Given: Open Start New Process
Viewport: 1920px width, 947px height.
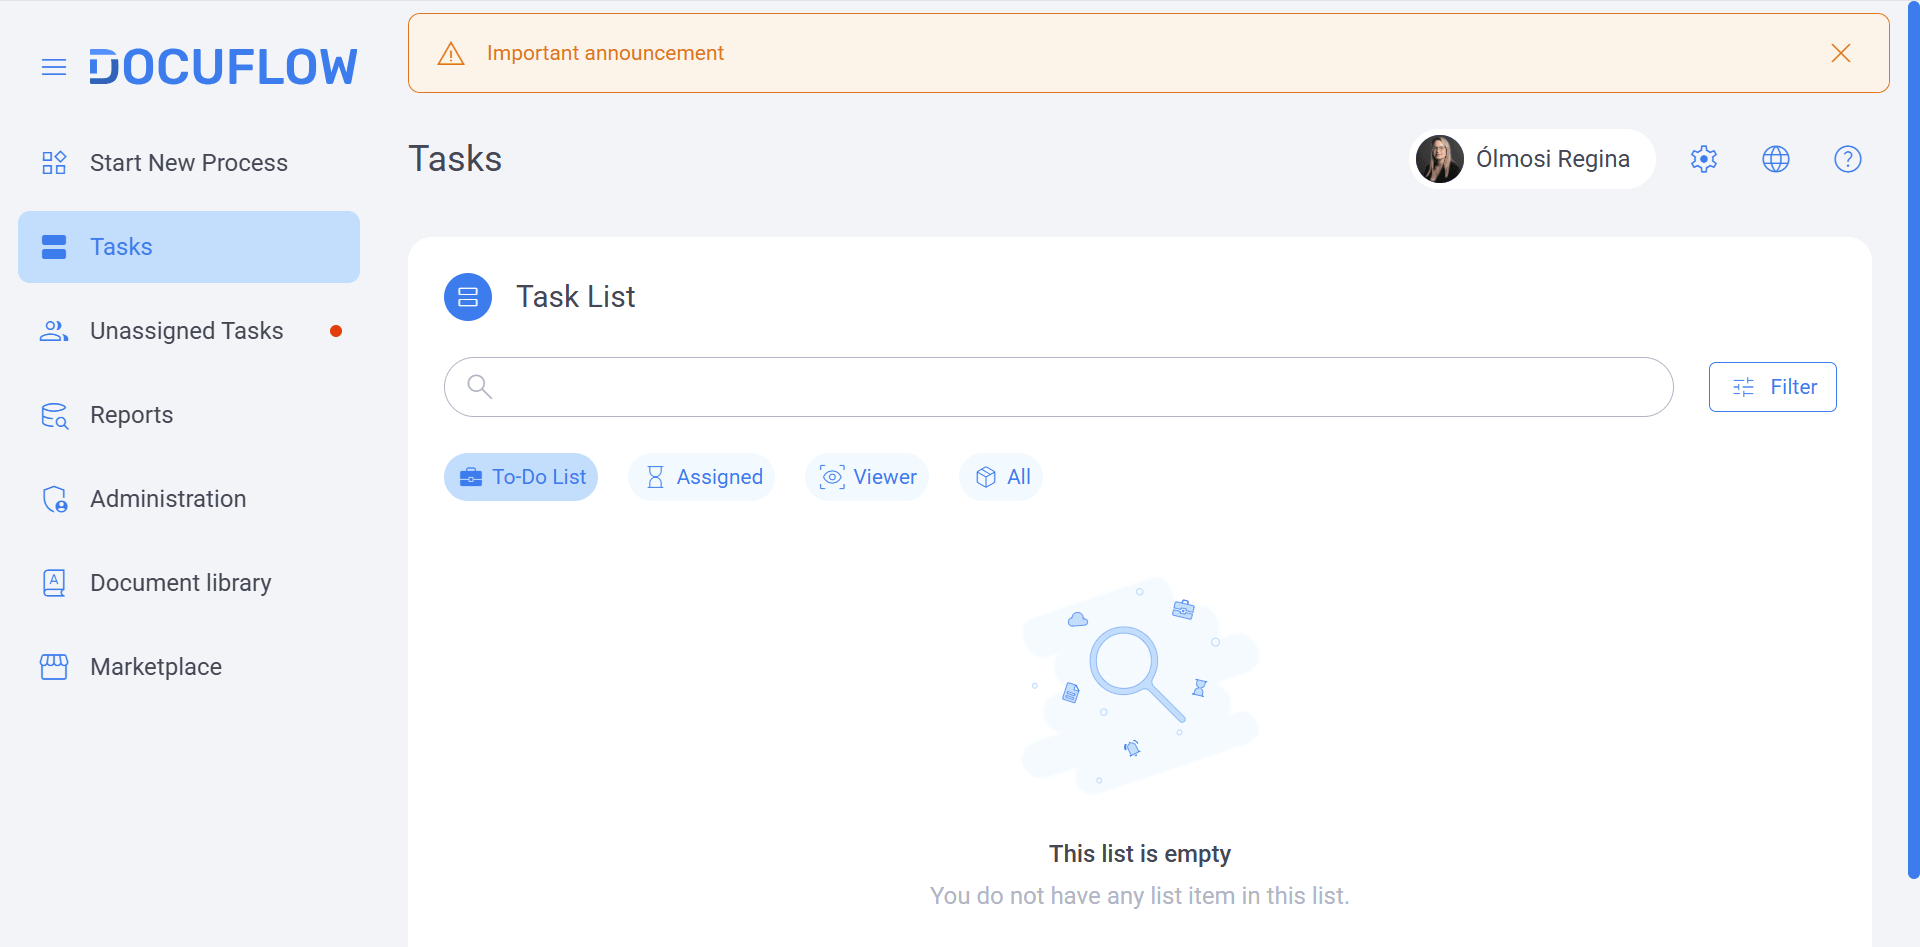Looking at the screenshot, I should coord(189,163).
